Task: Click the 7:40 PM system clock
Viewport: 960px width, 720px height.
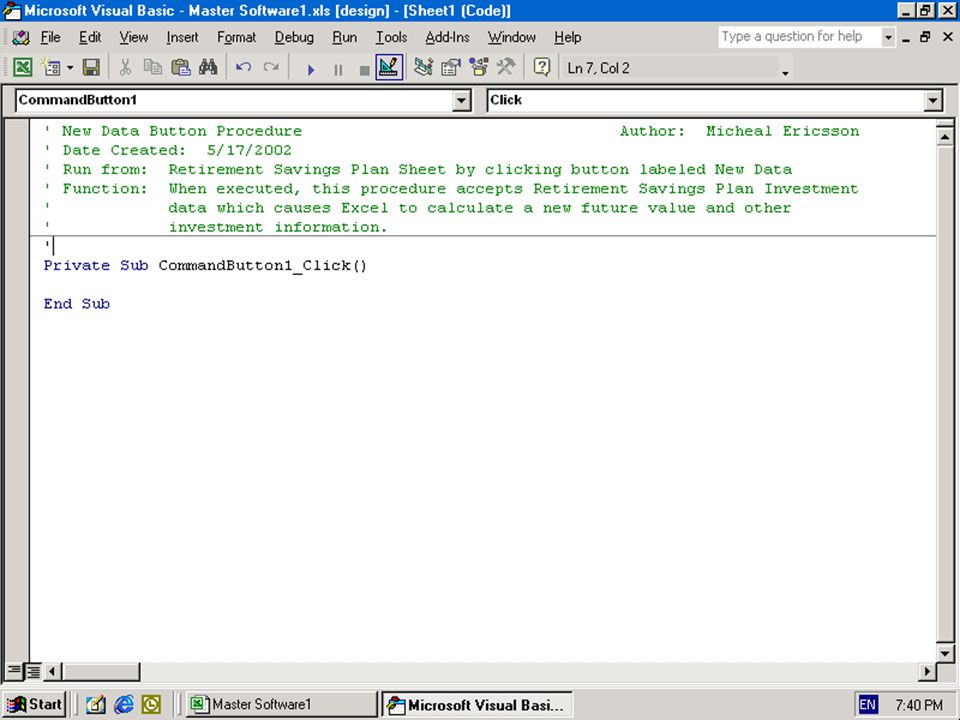Action: (919, 705)
